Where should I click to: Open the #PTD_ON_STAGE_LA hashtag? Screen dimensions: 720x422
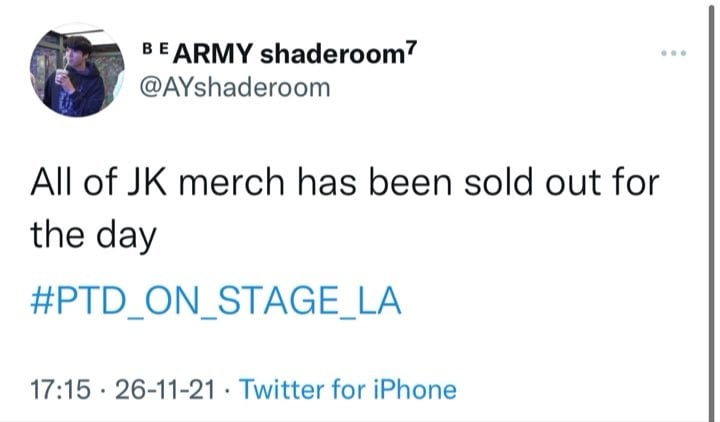216,300
